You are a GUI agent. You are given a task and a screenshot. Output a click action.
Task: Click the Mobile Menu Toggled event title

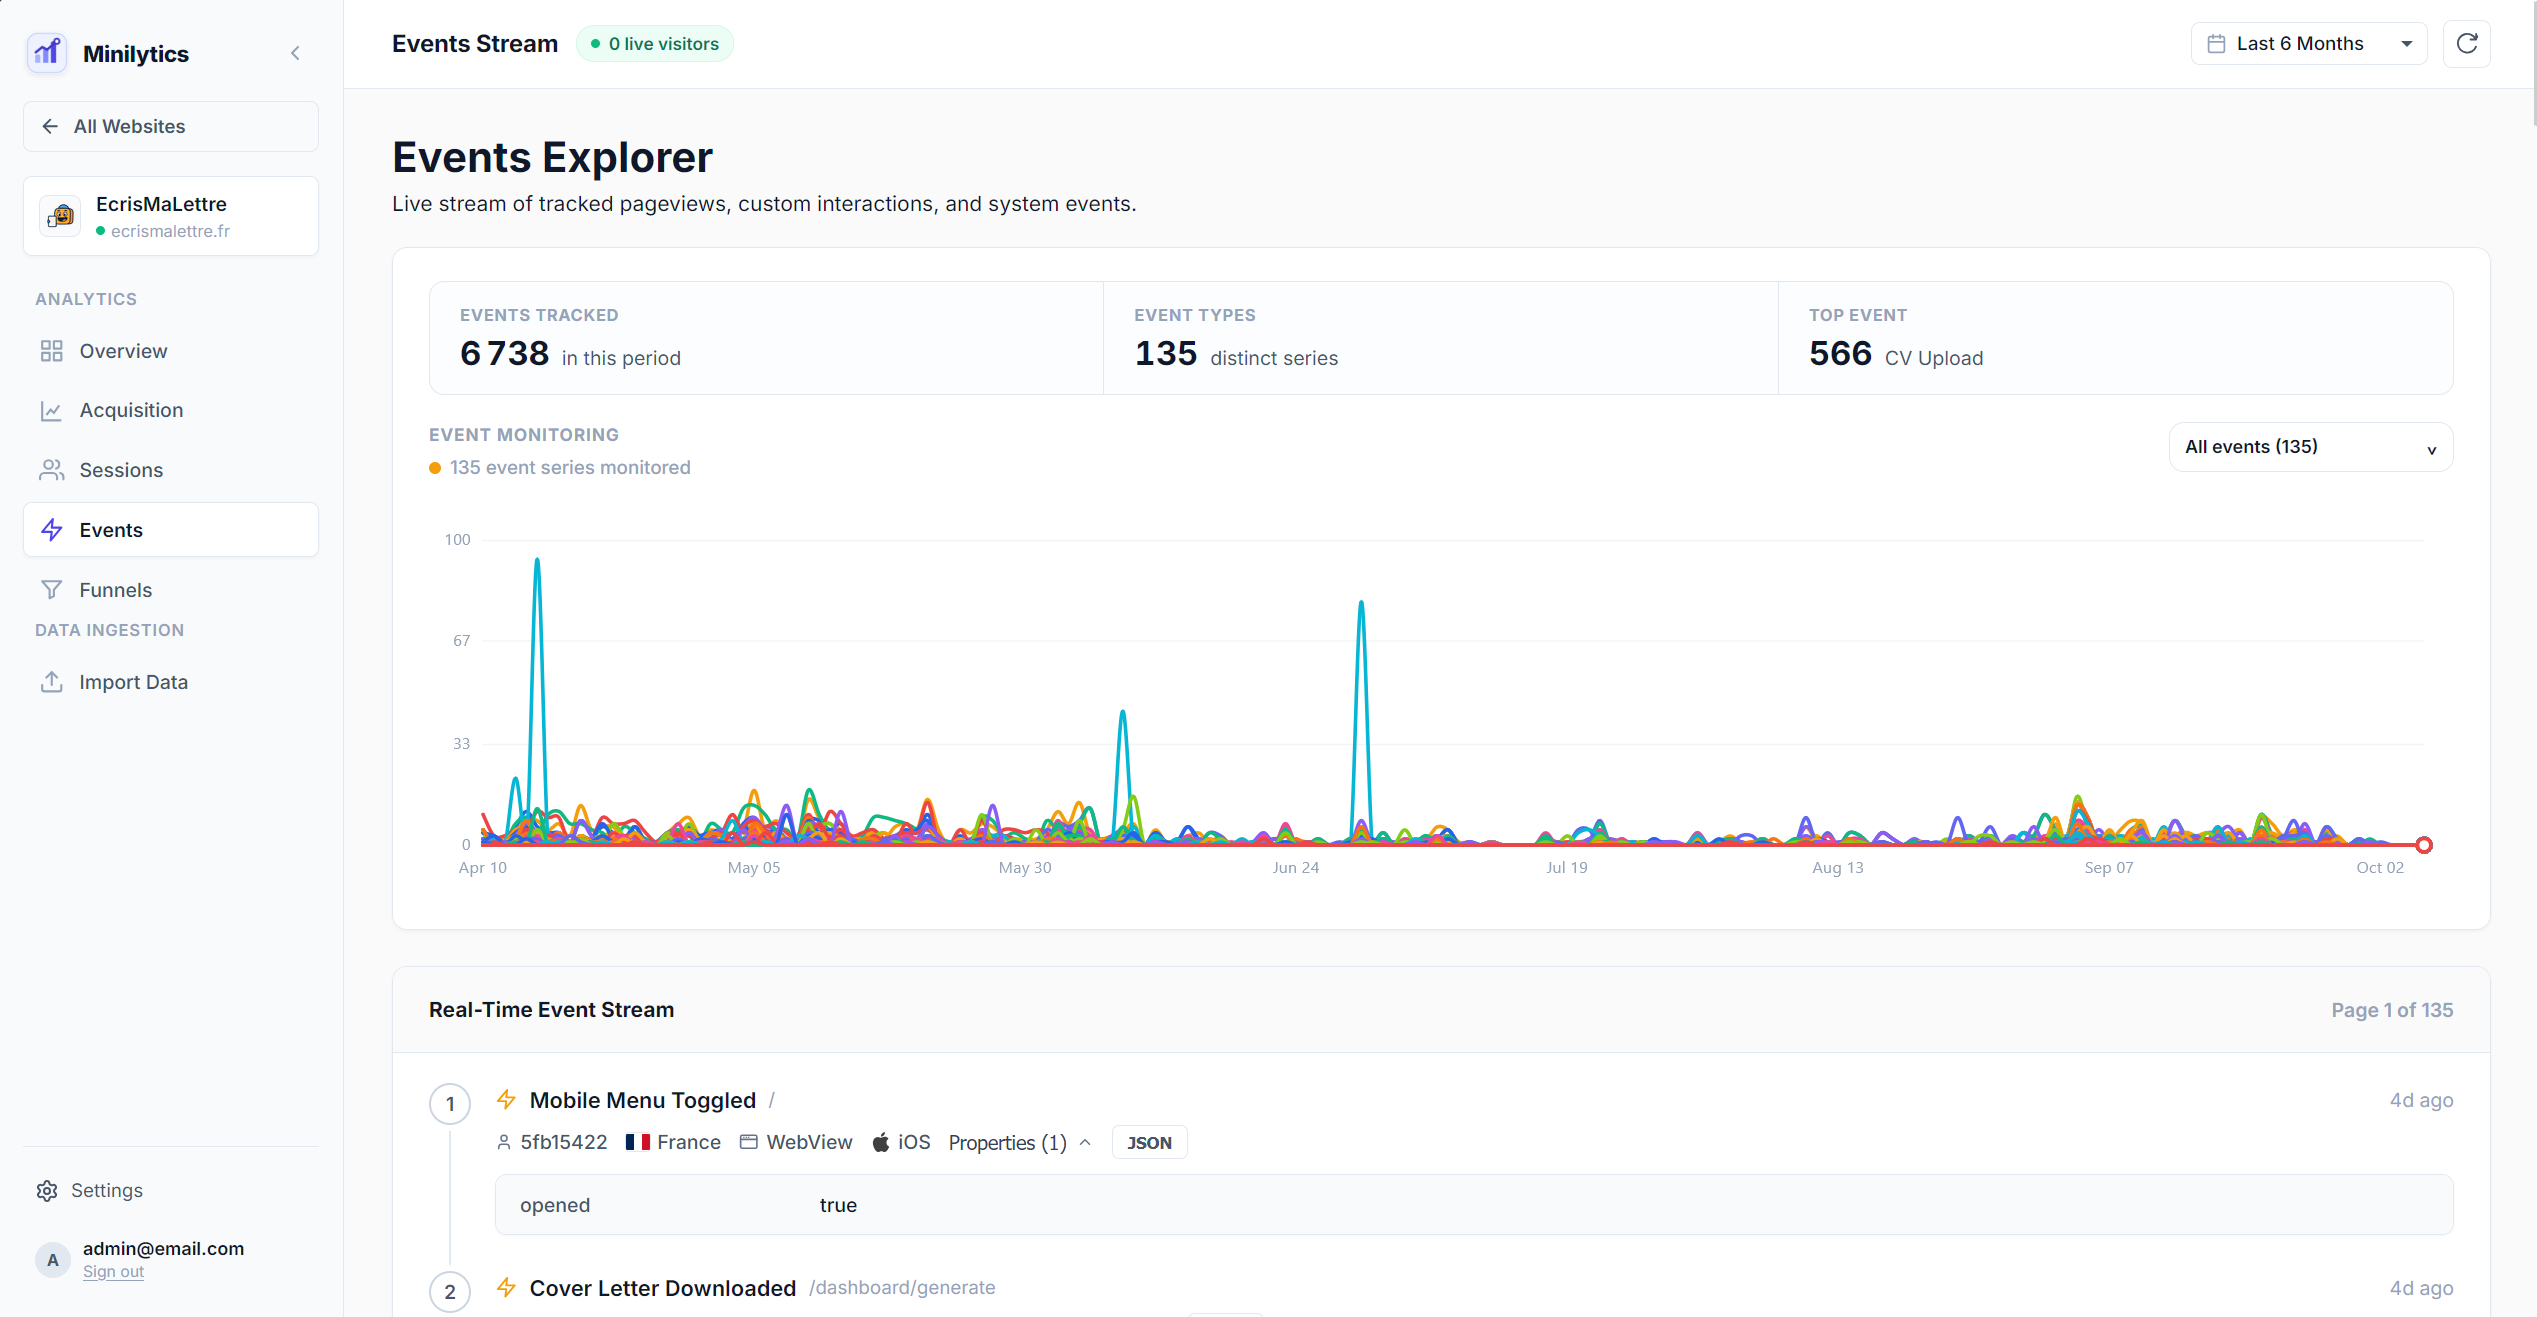coord(643,1100)
